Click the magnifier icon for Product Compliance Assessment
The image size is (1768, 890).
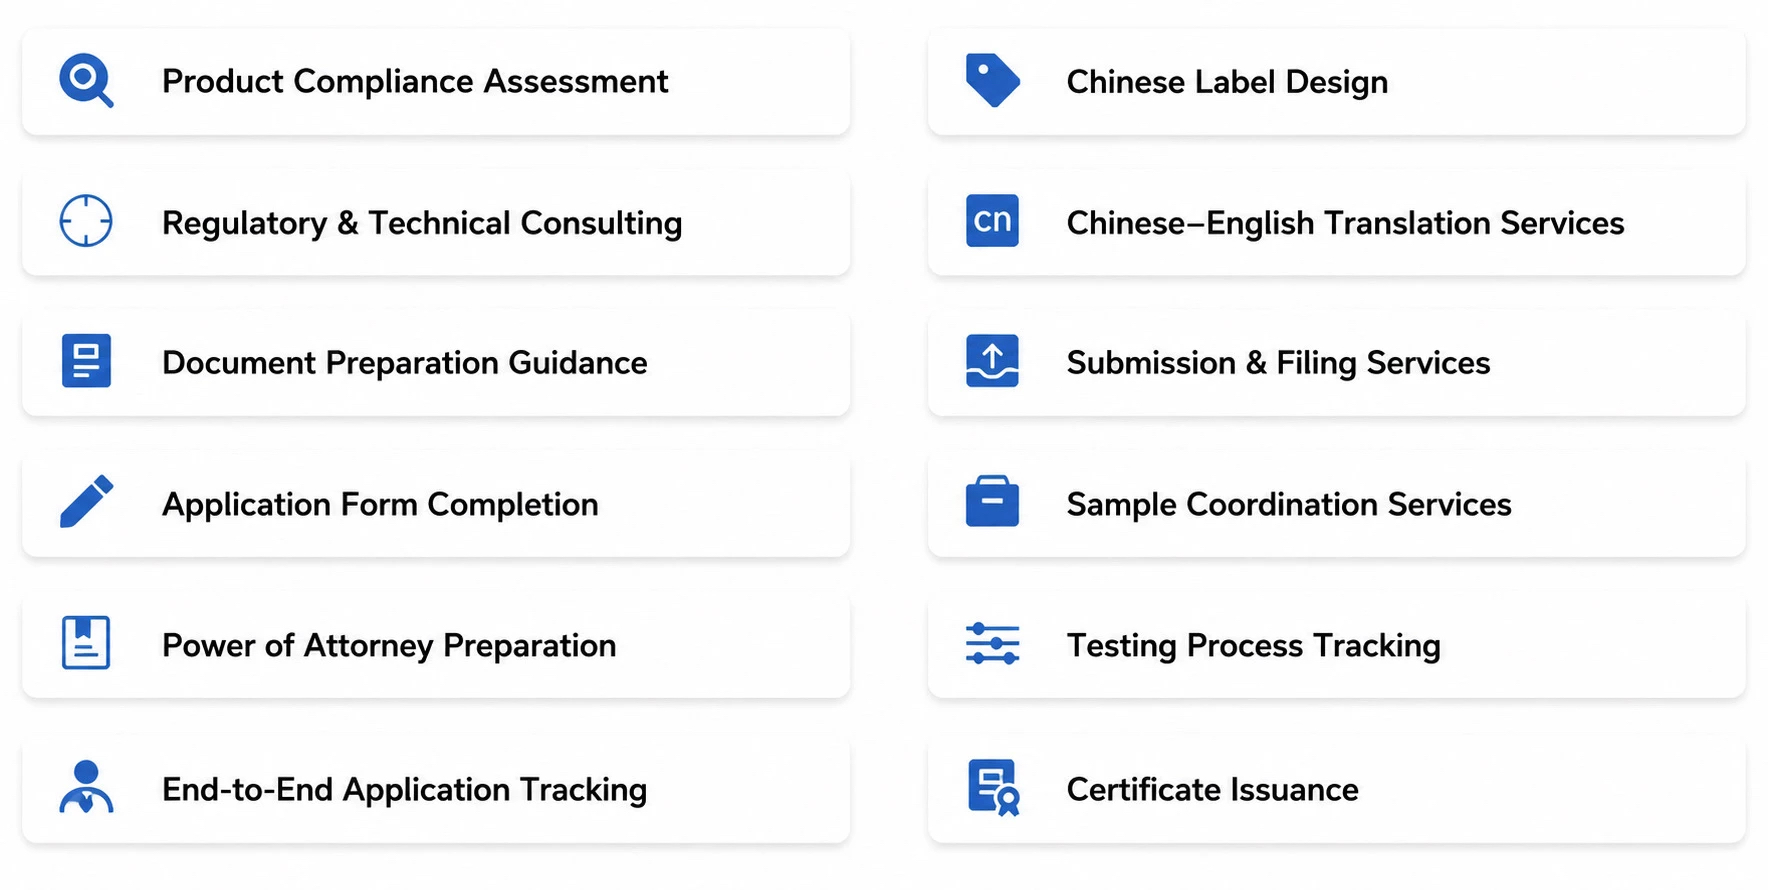point(86,81)
